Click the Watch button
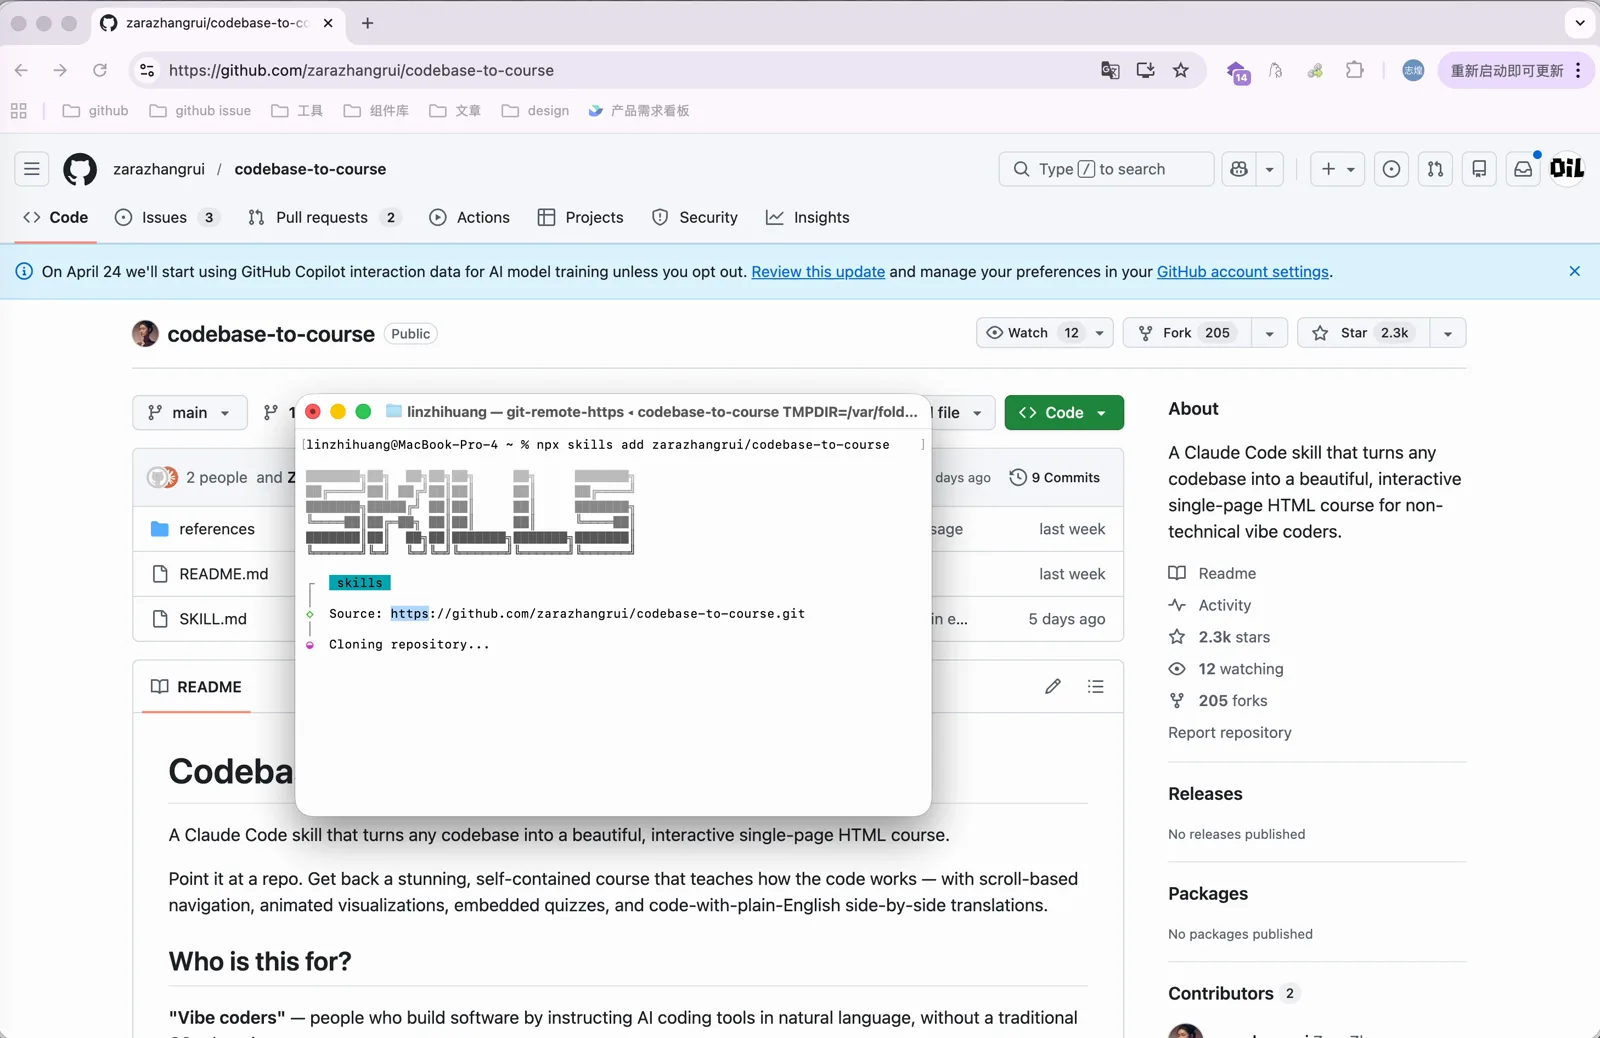 pos(1031,333)
